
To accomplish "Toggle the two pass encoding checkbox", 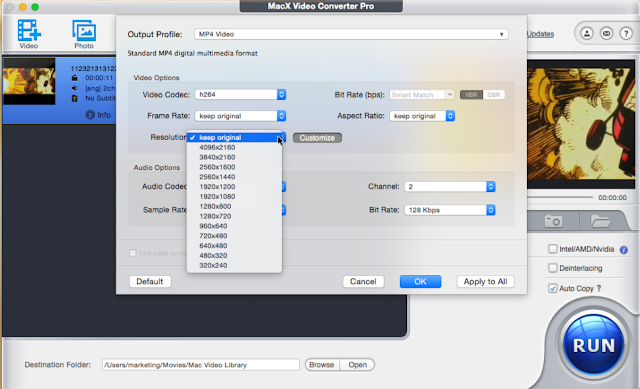I will pos(133,253).
